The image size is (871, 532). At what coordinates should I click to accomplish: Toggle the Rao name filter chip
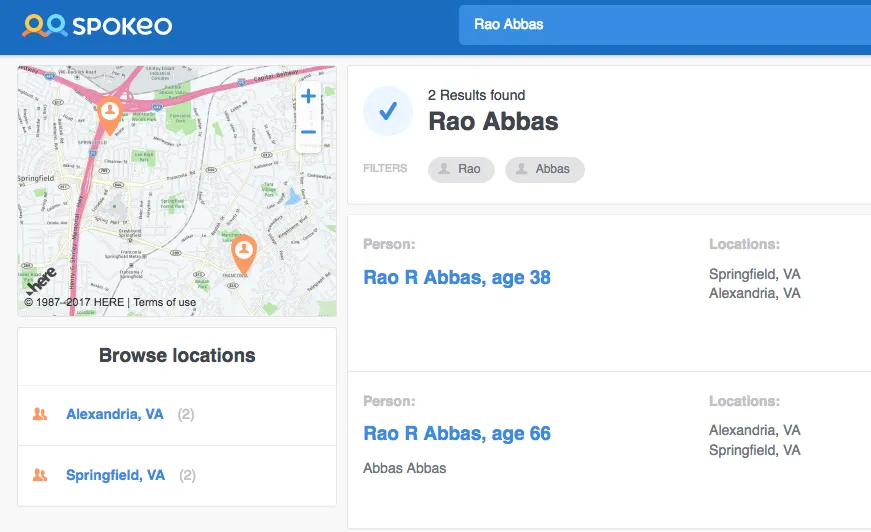(x=461, y=169)
